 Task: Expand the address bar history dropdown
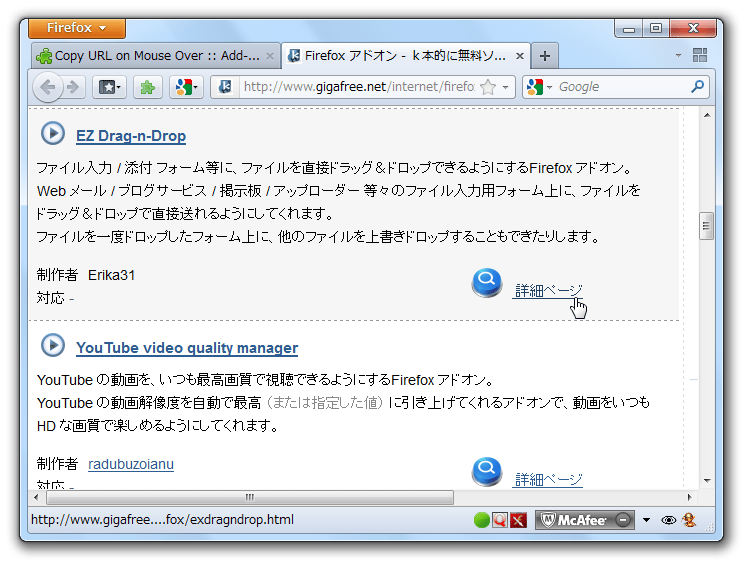pos(505,87)
